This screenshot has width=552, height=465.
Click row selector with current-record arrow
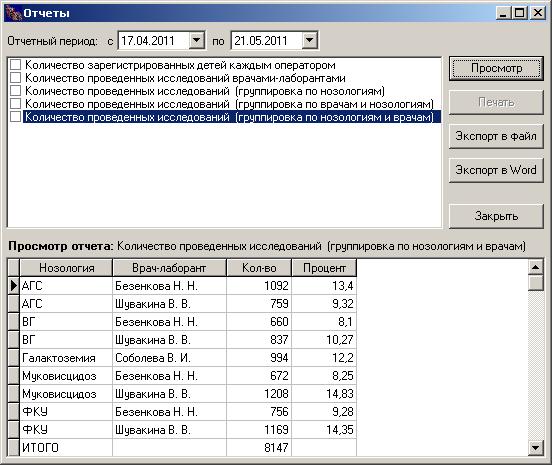tap(13, 285)
